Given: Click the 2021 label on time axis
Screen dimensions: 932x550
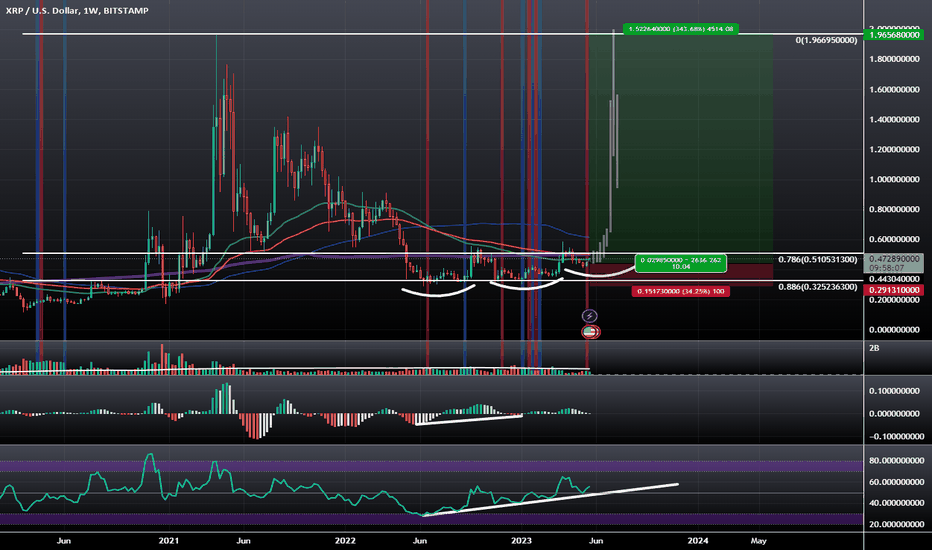Looking at the screenshot, I should (169, 541).
